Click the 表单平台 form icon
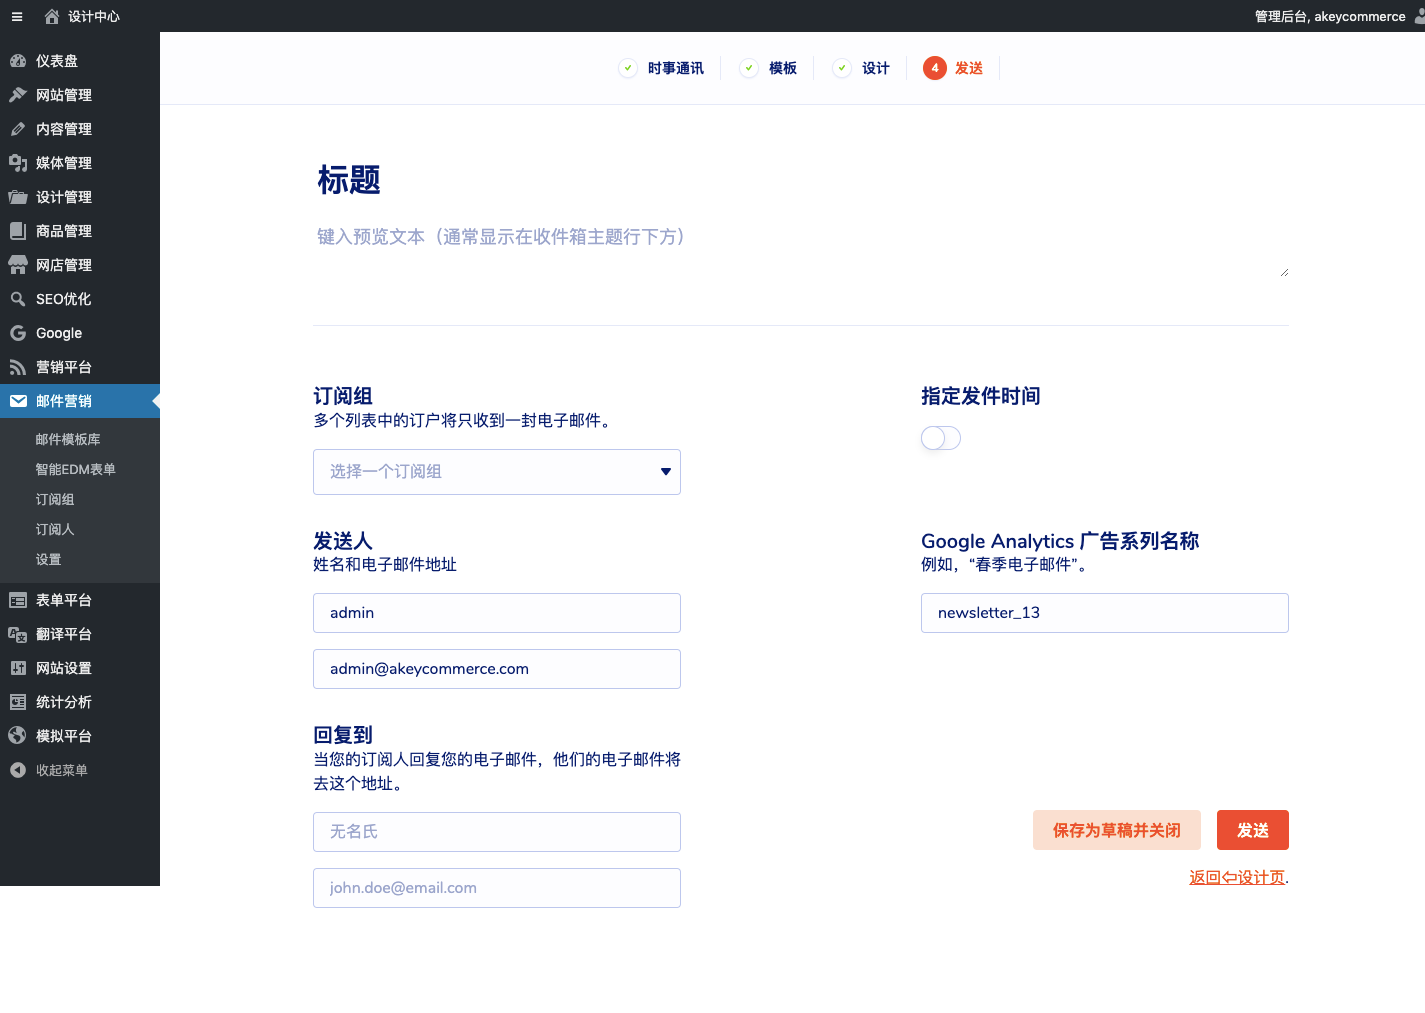This screenshot has height=1013, width=1425. coord(18,600)
